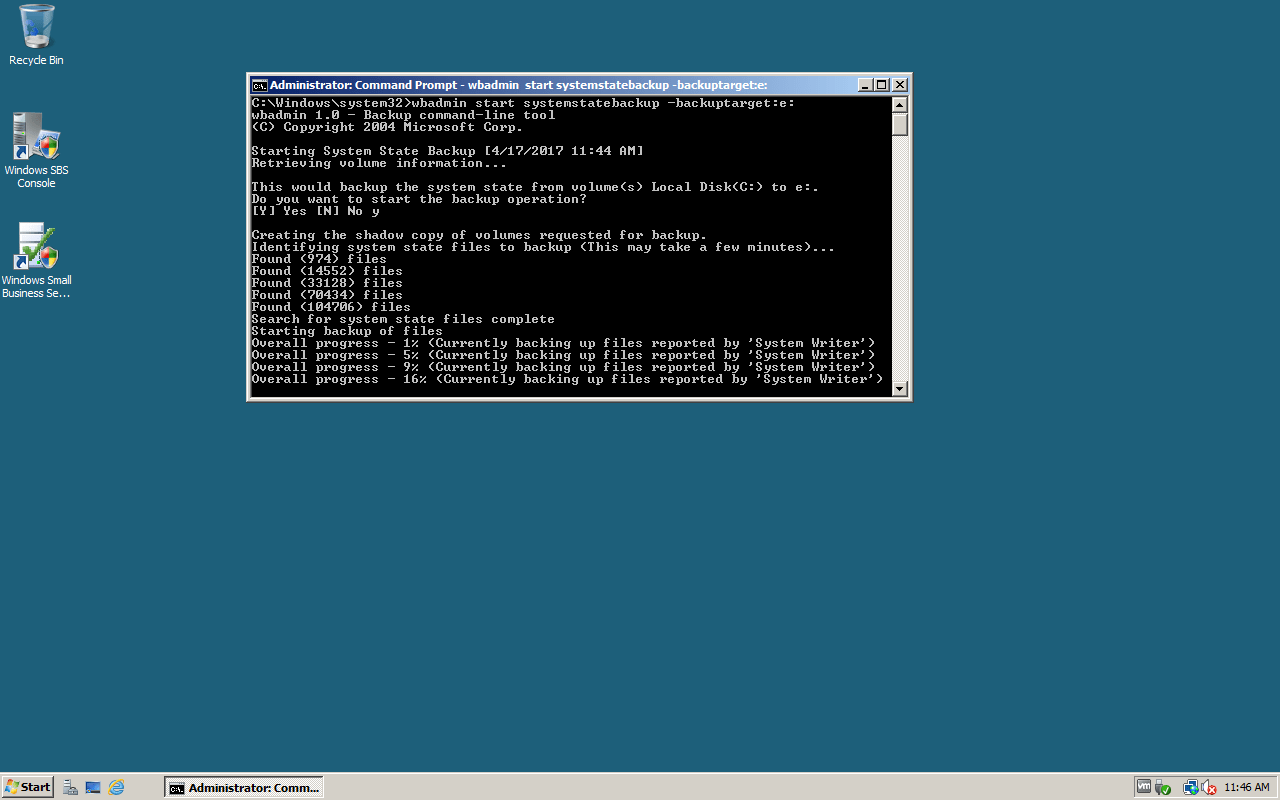
Task: Click the 11:46 AM system clock
Action: 1246,787
